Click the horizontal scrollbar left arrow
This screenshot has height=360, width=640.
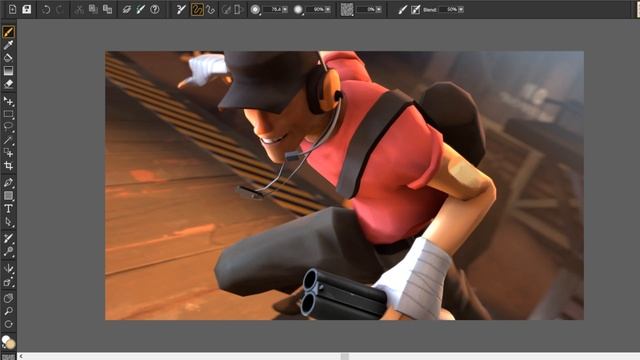(21, 356)
